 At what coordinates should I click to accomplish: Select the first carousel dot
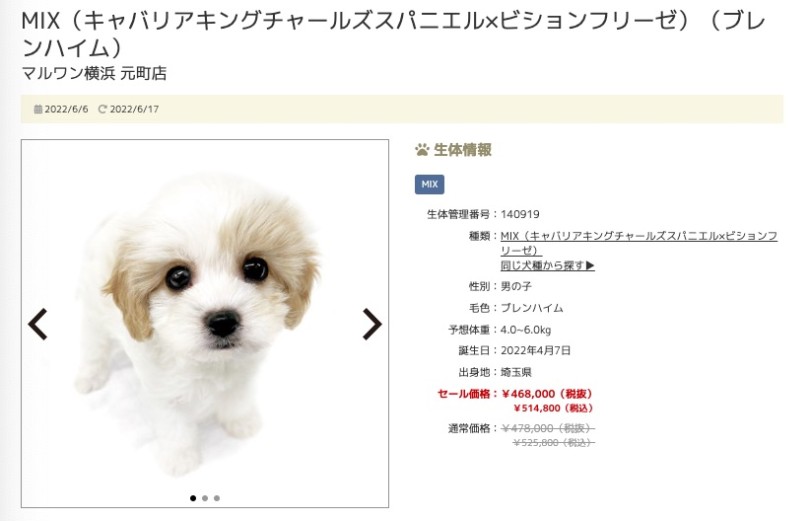click(193, 498)
